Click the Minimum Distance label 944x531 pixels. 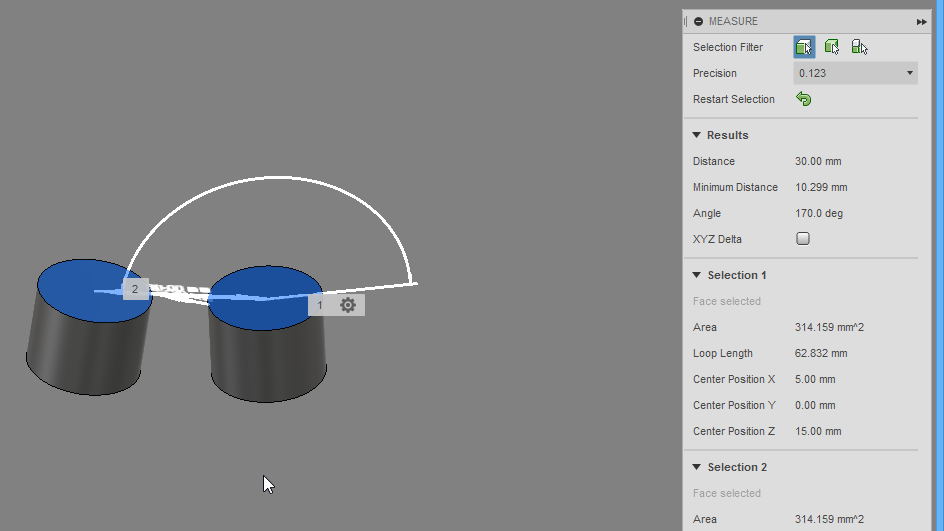(x=735, y=187)
